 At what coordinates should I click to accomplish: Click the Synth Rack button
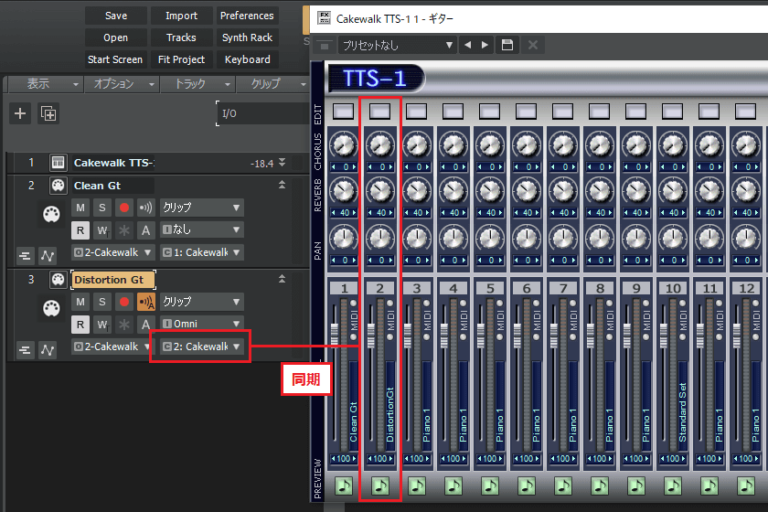(247, 38)
